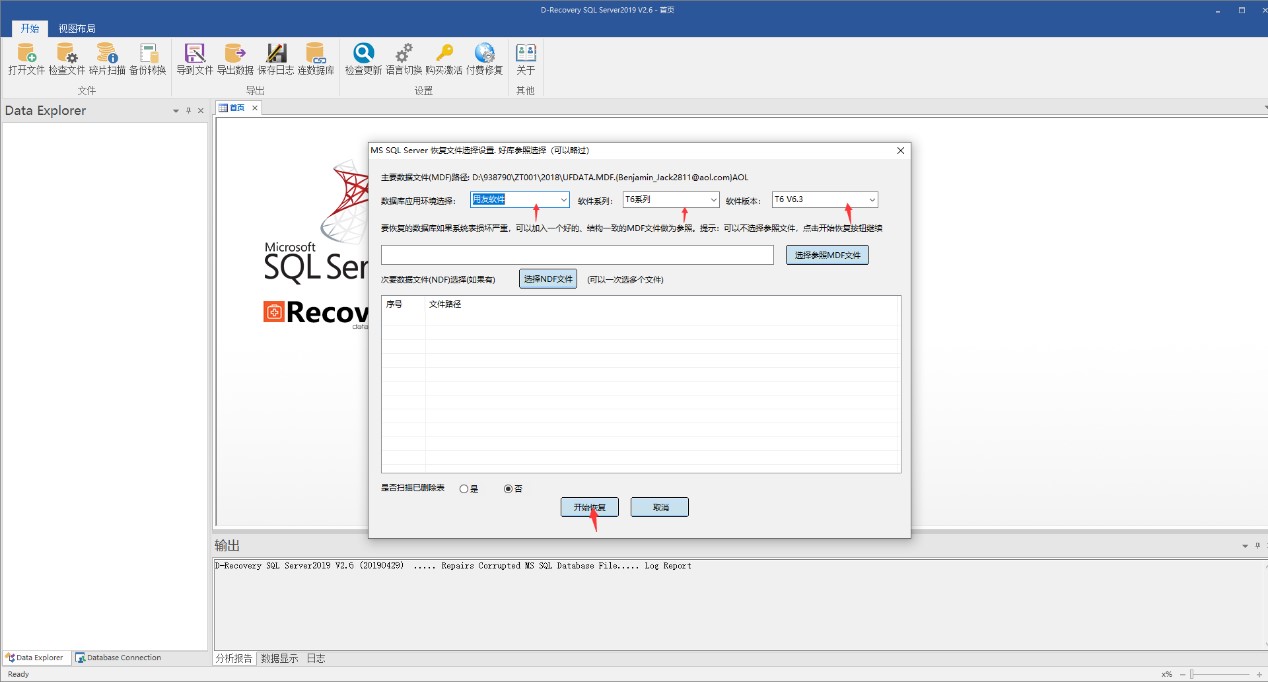
Task: Select 否 for scanning deleted tables
Action: 508,489
